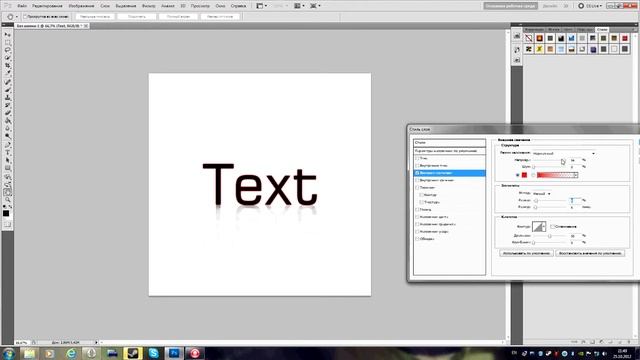Click Восстановить значения по умолчанию button
The image size is (640, 360).
[590, 253]
